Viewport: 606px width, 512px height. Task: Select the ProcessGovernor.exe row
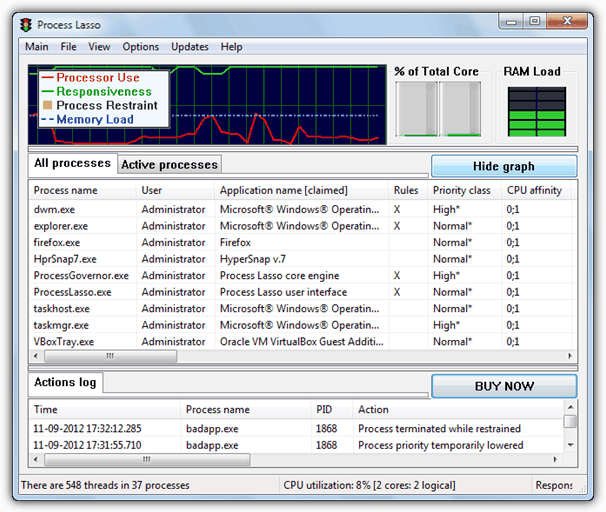(x=81, y=275)
